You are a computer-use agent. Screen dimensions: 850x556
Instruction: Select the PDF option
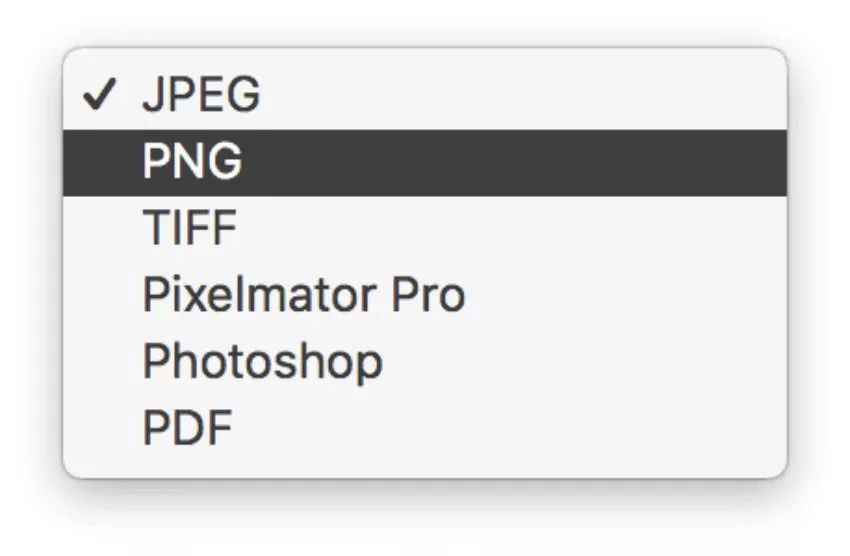[x=425, y=429]
